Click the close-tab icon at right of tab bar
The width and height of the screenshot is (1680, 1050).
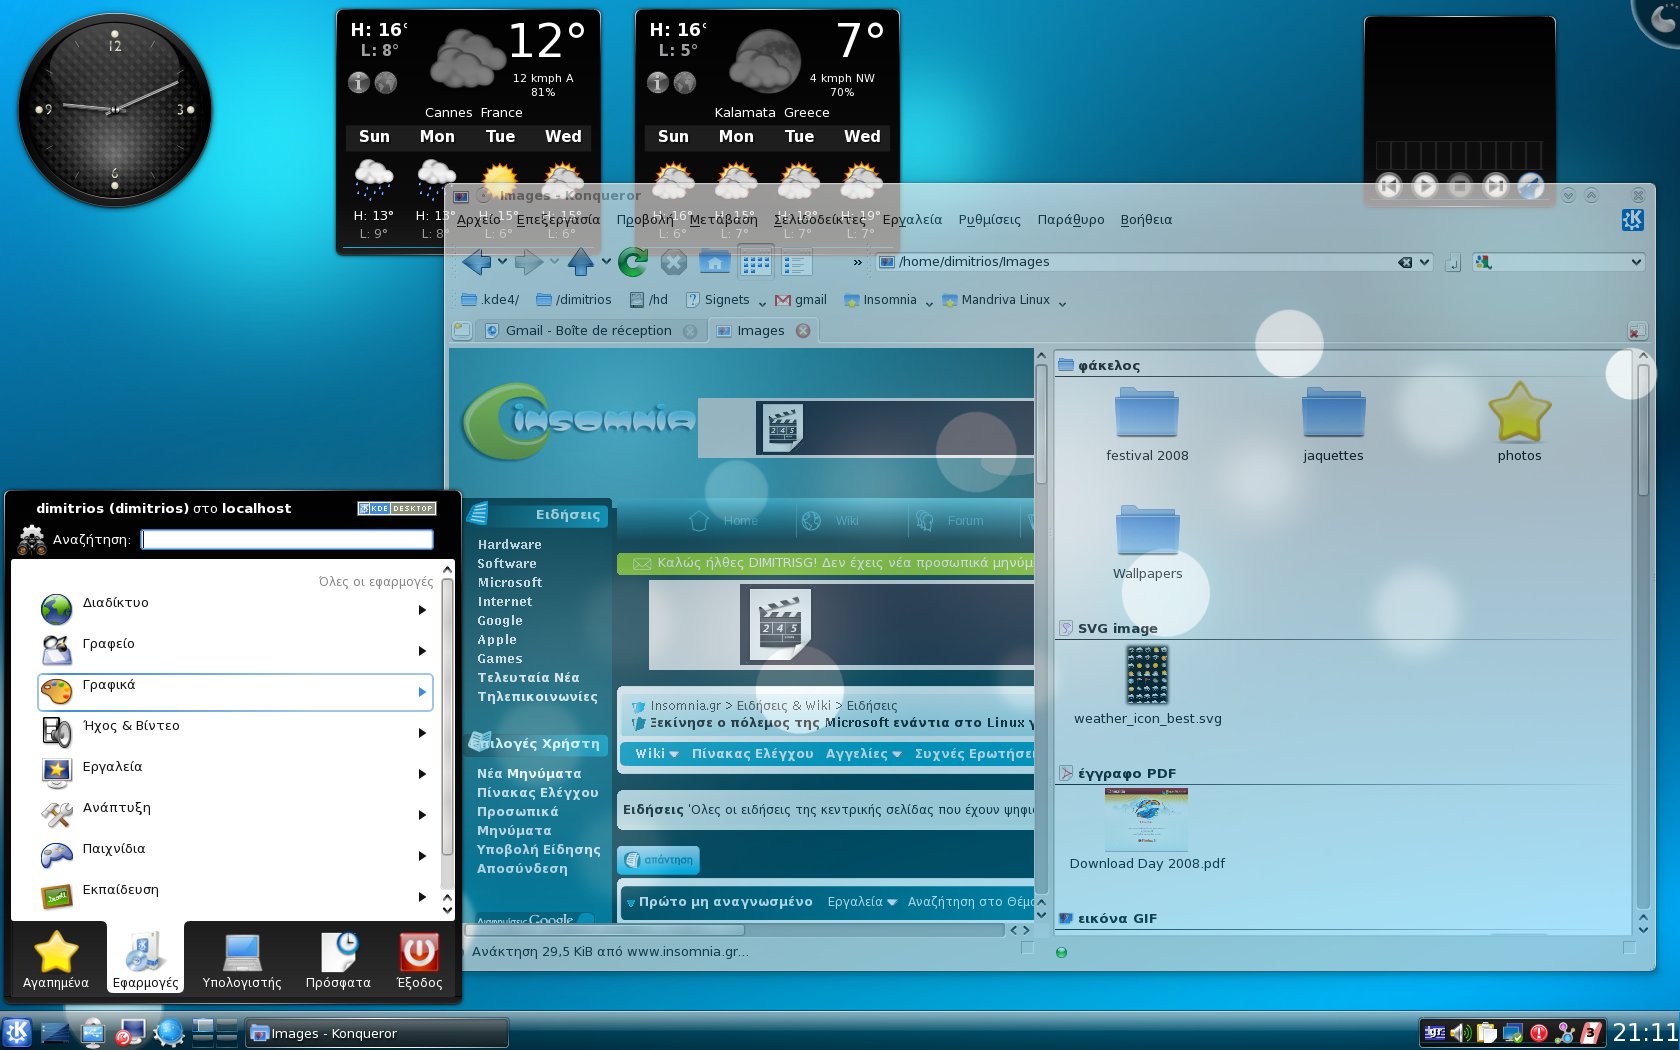click(x=1636, y=331)
